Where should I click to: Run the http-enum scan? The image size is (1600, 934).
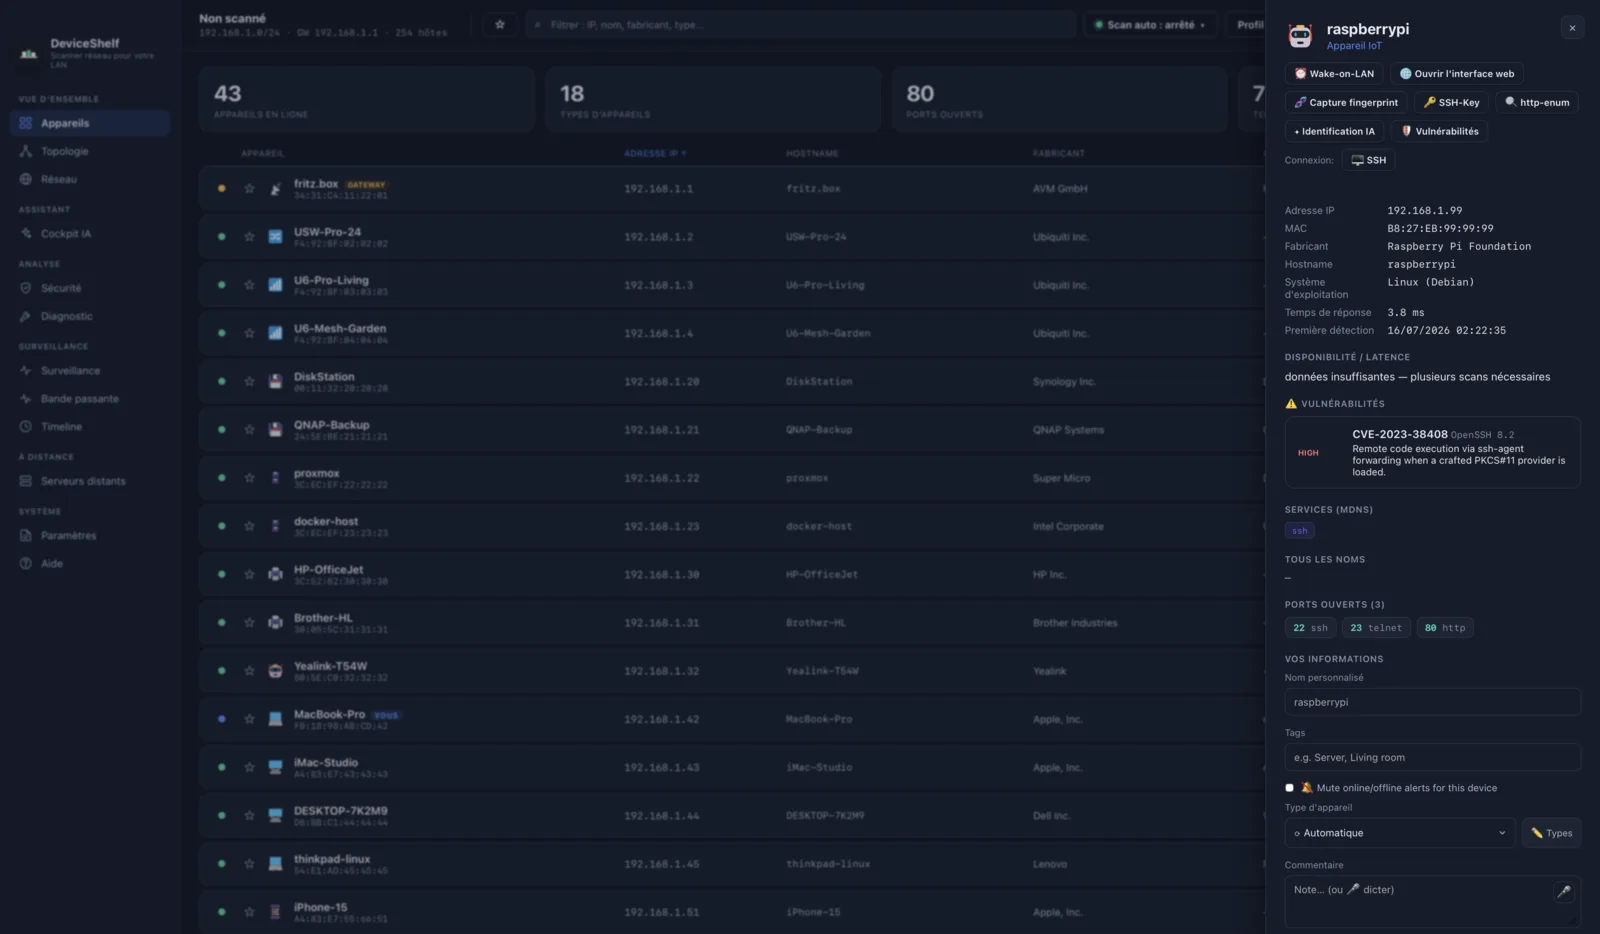click(1536, 102)
